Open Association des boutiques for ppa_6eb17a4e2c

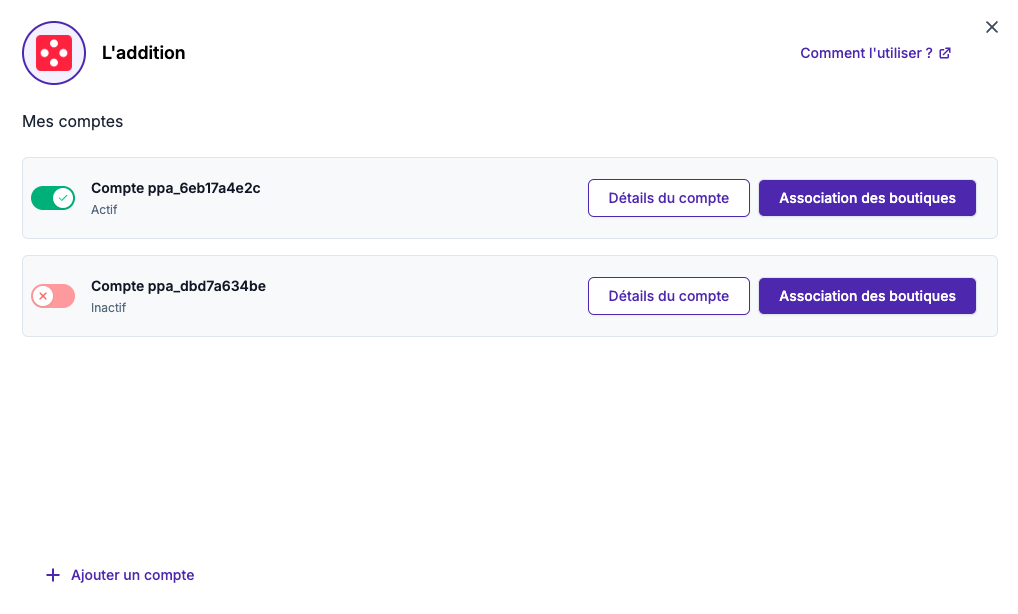[x=867, y=198]
